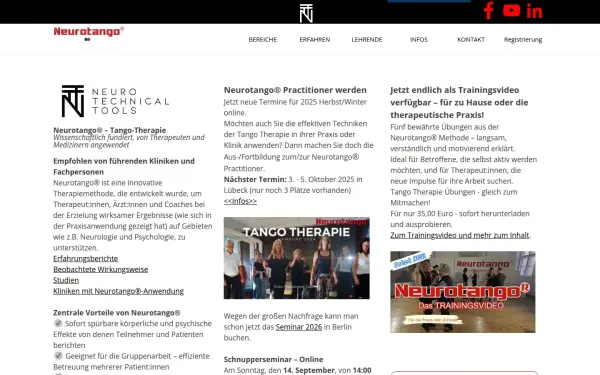The image size is (600, 375).
Task: Open the Studien link
Action: click(66, 280)
